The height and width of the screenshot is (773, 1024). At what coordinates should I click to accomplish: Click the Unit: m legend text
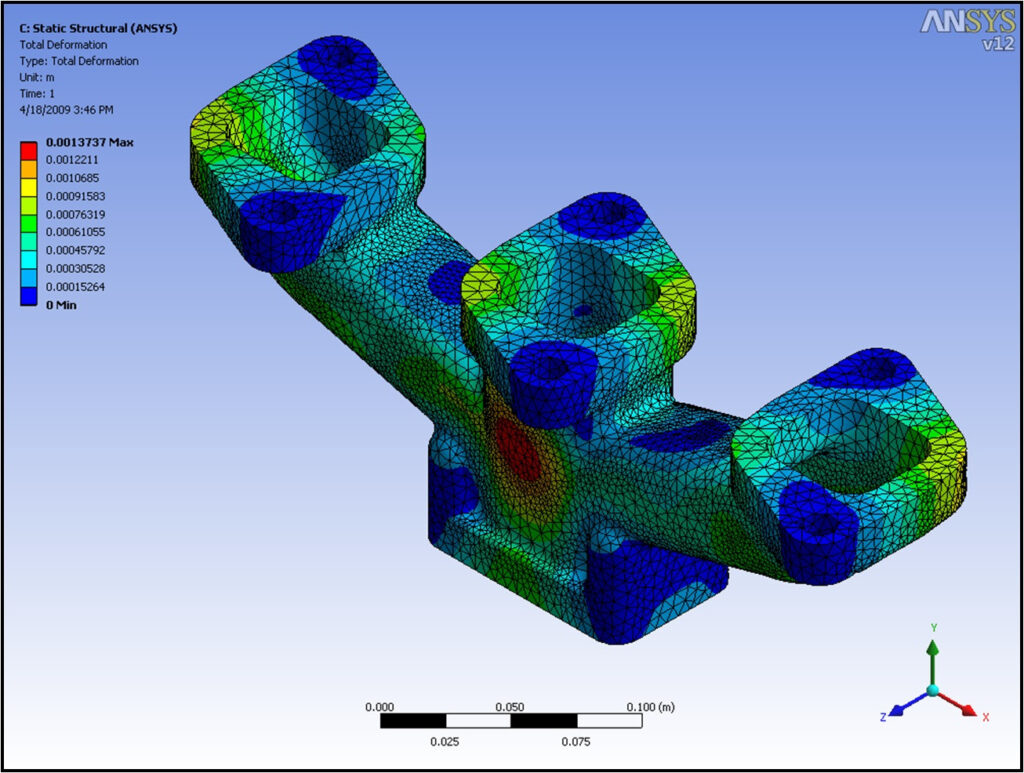[x=37, y=77]
